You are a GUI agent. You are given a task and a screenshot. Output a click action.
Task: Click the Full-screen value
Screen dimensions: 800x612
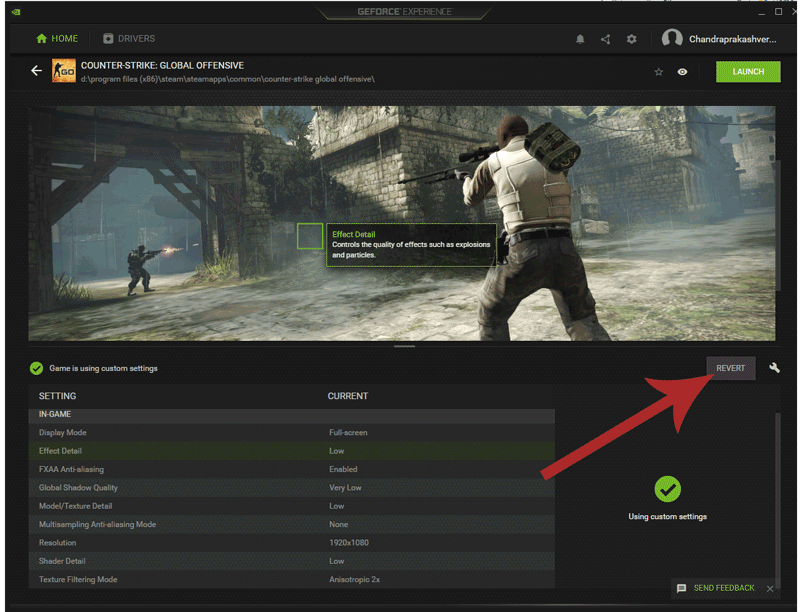point(348,432)
